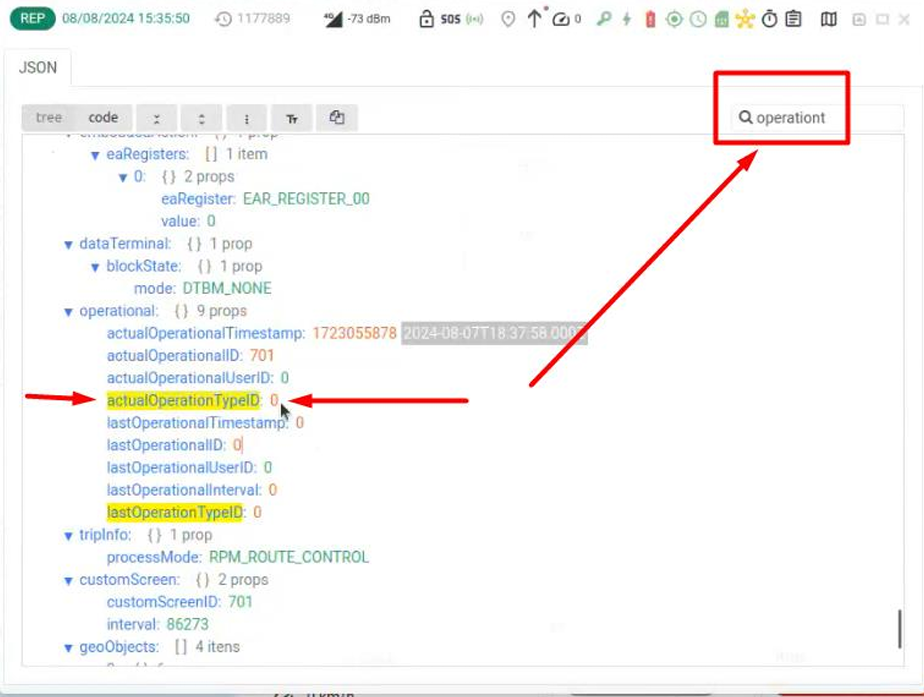The image size is (924, 697).
Task: Switch JSON viewer to code mode
Action: [103, 118]
